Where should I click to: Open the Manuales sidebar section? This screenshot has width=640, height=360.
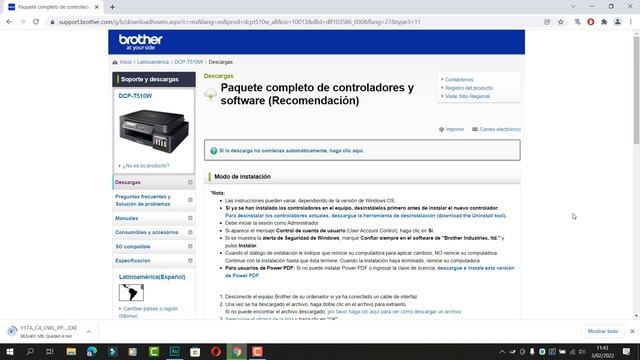tap(154, 218)
